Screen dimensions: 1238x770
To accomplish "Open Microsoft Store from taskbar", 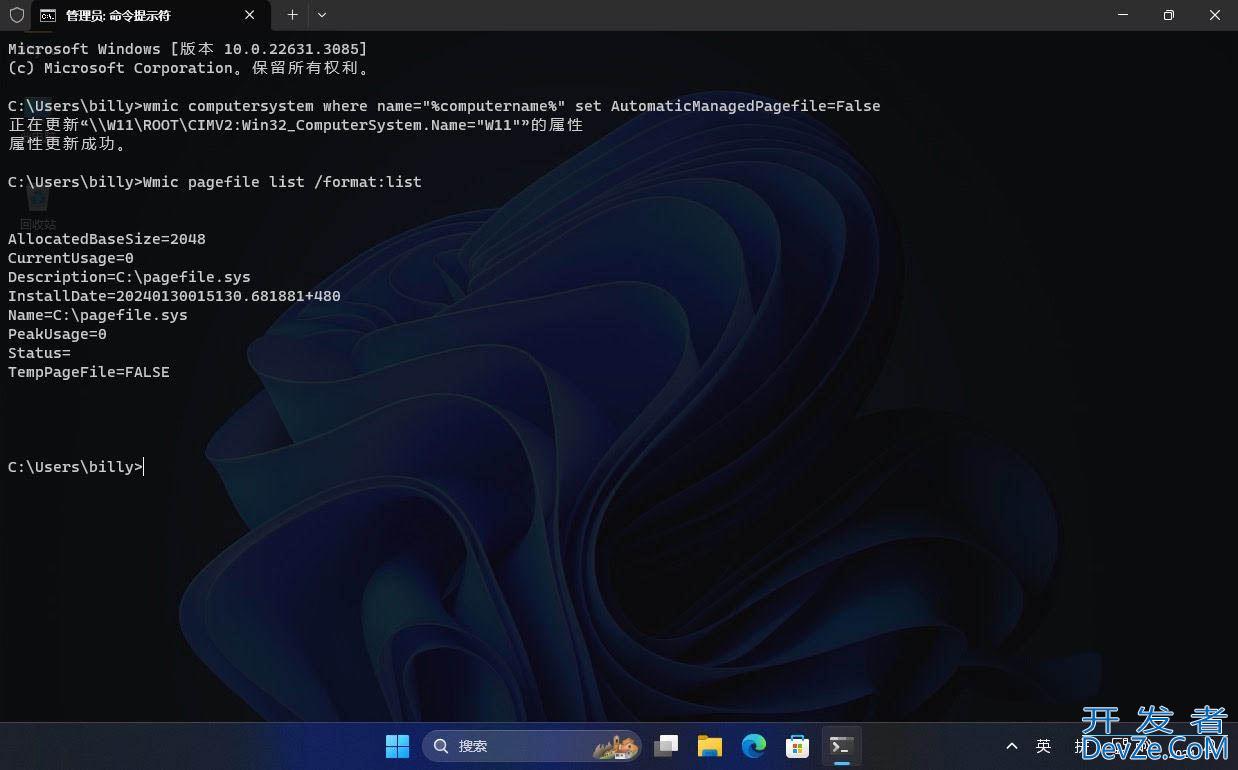I will point(797,746).
